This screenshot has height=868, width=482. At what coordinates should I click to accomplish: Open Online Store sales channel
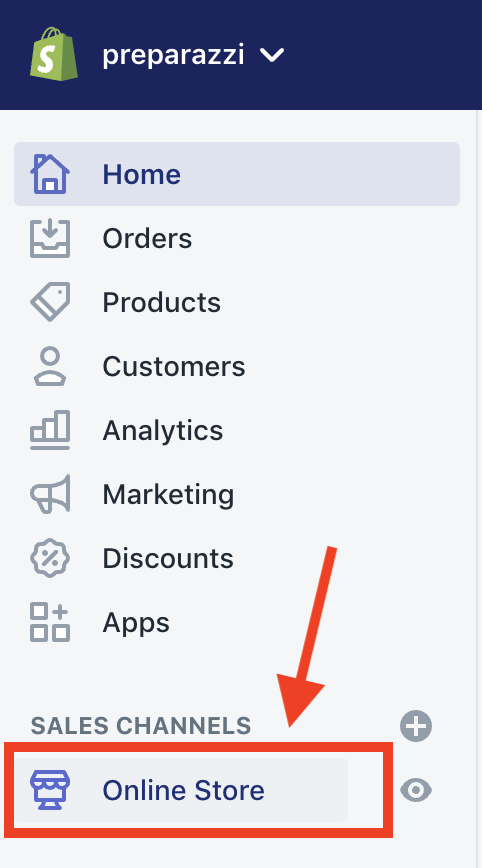tap(182, 790)
